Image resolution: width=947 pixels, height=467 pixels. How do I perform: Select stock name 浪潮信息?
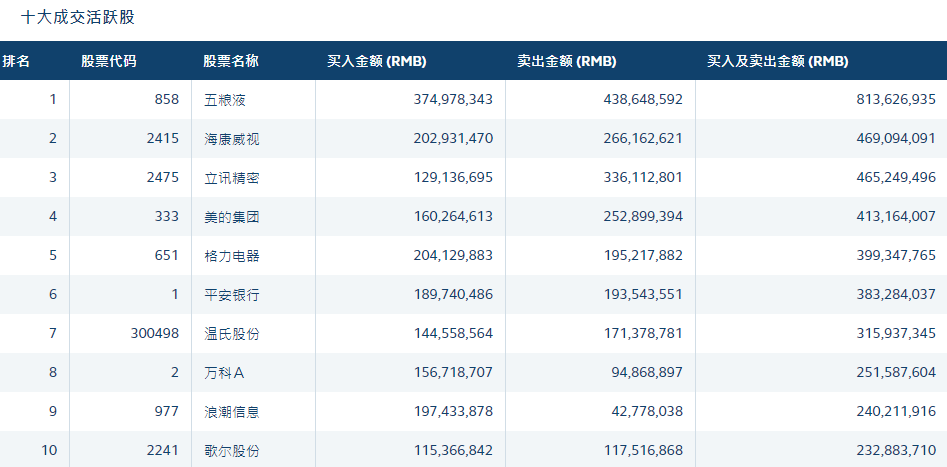point(232,411)
